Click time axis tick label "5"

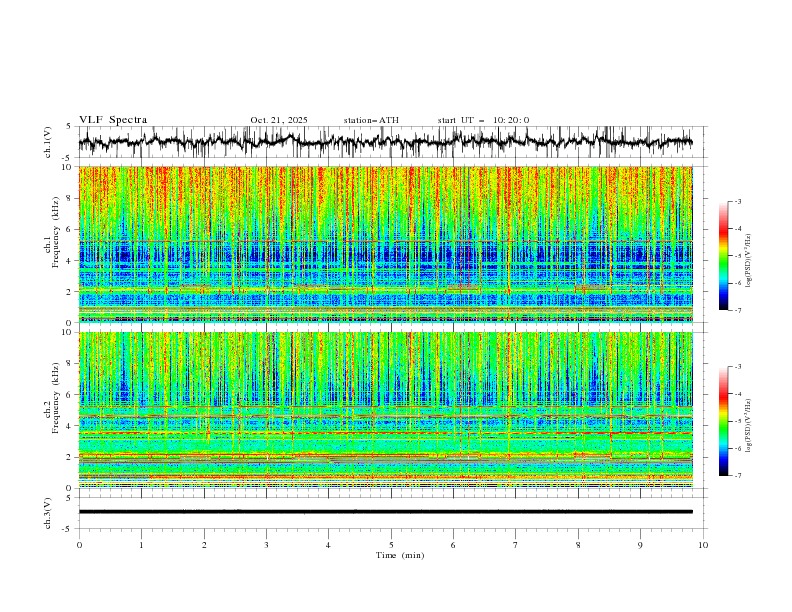[x=391, y=545]
